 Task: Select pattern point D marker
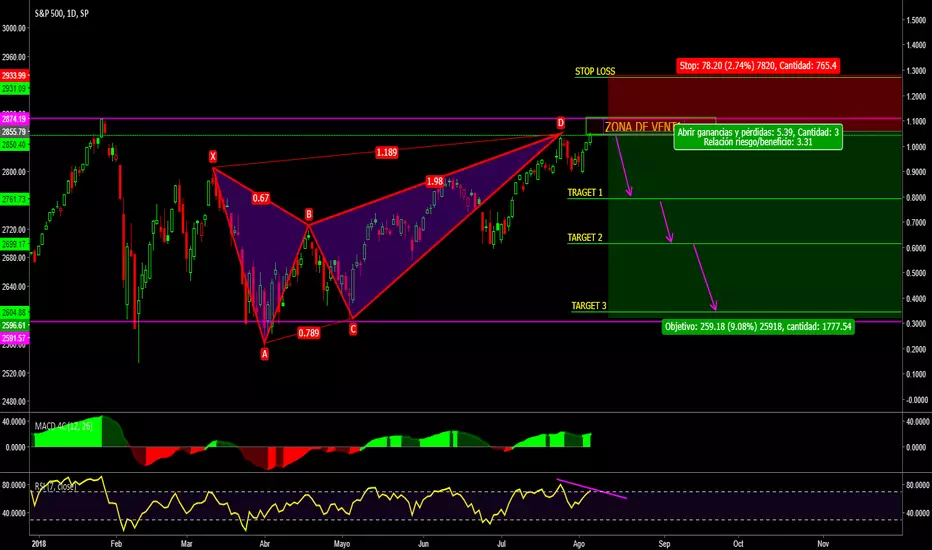pyautogui.click(x=561, y=123)
